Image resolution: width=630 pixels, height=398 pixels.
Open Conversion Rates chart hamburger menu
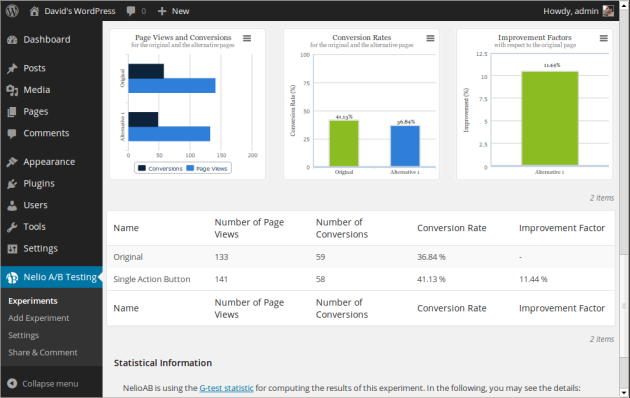point(430,38)
